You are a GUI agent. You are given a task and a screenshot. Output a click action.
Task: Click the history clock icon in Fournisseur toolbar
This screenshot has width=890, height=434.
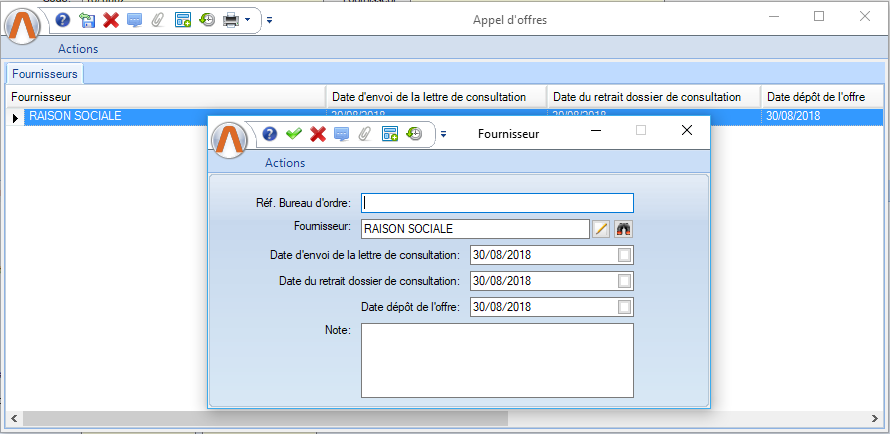415,134
